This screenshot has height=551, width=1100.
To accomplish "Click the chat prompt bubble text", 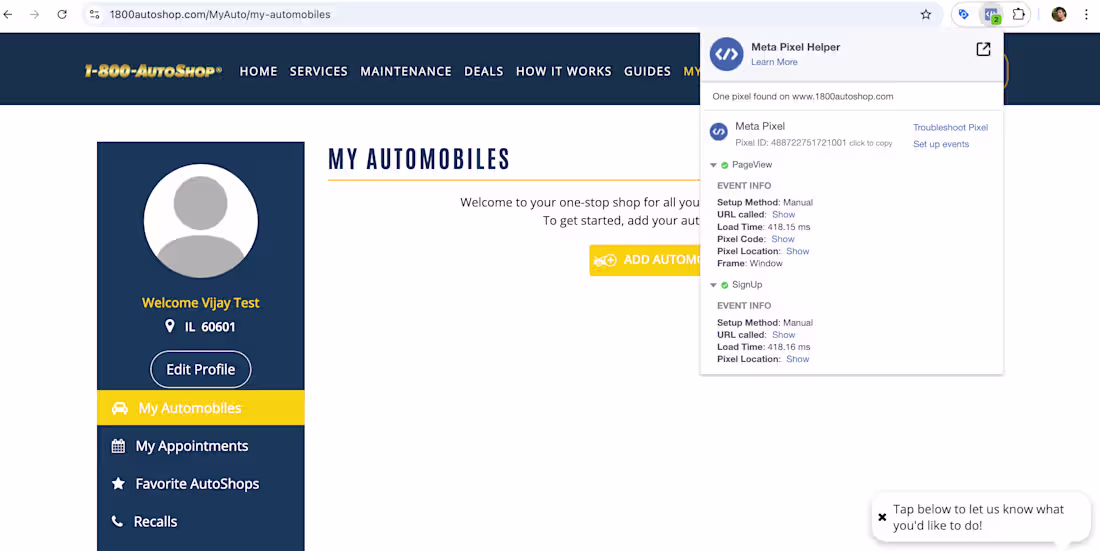I will (978, 517).
